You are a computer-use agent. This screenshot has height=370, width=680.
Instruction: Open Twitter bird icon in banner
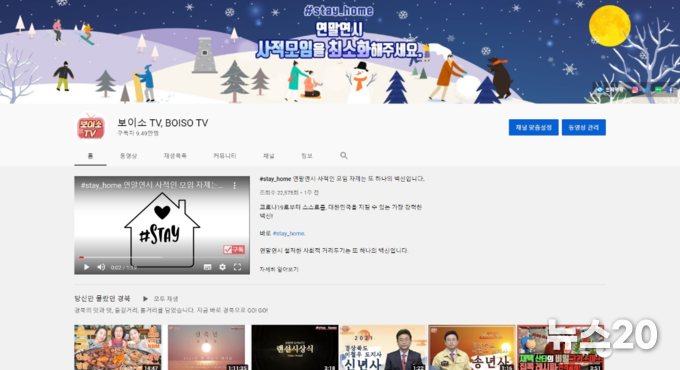click(x=647, y=90)
